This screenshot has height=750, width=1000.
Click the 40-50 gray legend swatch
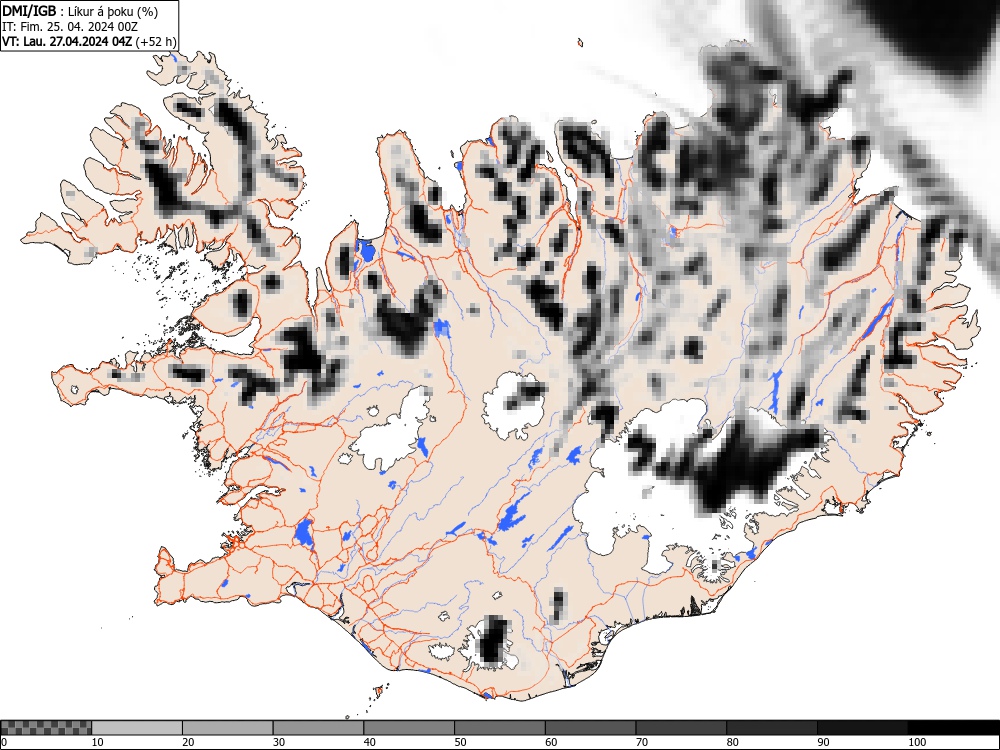409,728
